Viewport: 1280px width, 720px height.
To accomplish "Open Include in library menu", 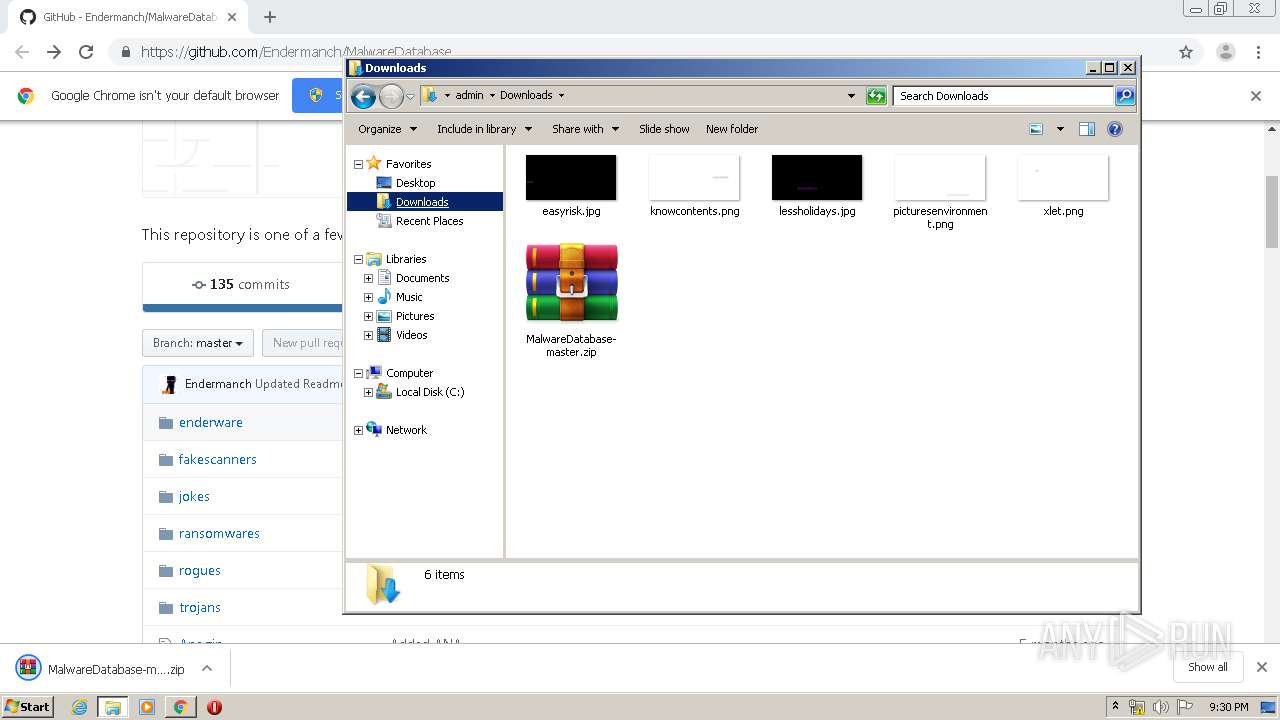I will tap(484, 129).
